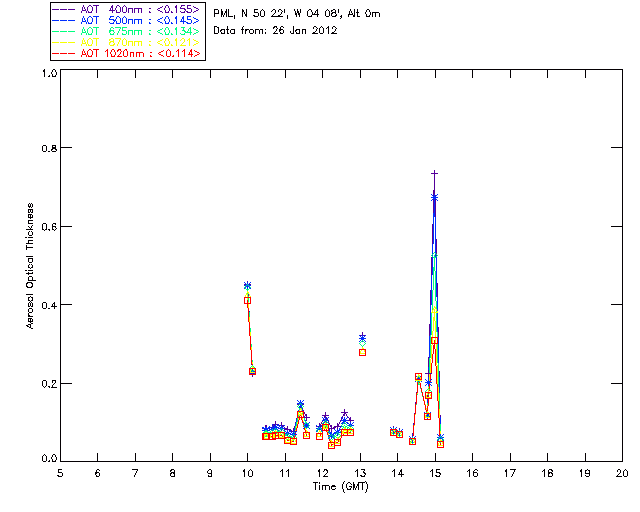Click the AOT 1020nm legend entry
The width and height of the screenshot is (640, 512).
click(126, 53)
